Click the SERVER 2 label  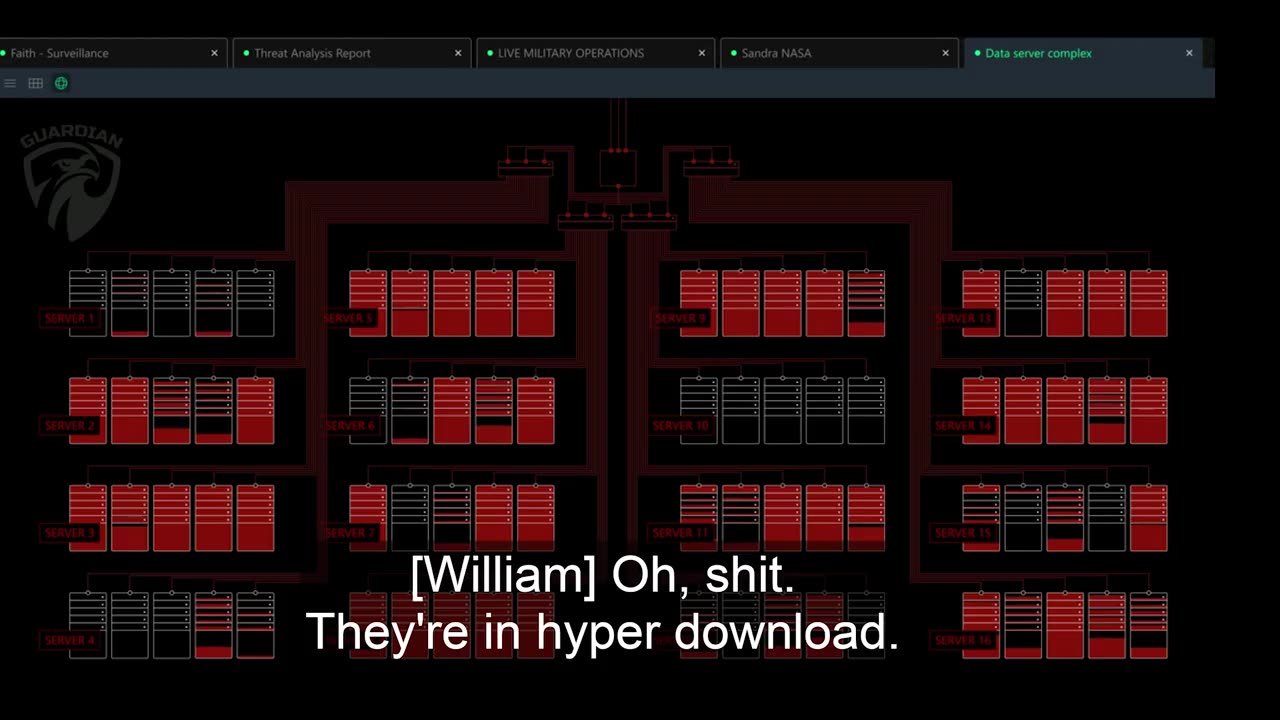click(69, 425)
